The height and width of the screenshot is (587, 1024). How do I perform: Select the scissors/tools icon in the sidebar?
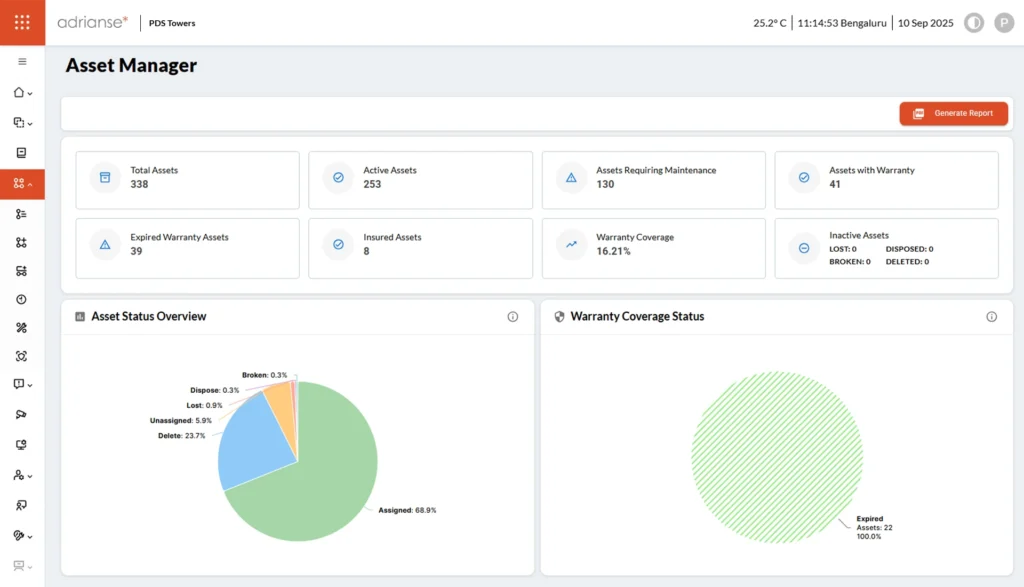click(22, 327)
